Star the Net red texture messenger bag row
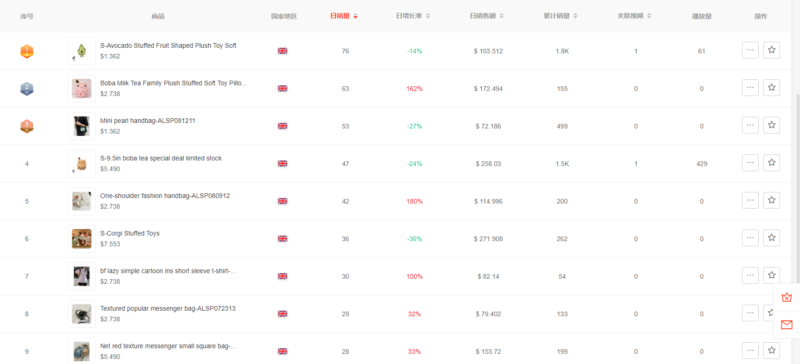The width and height of the screenshot is (800, 364). (771, 351)
